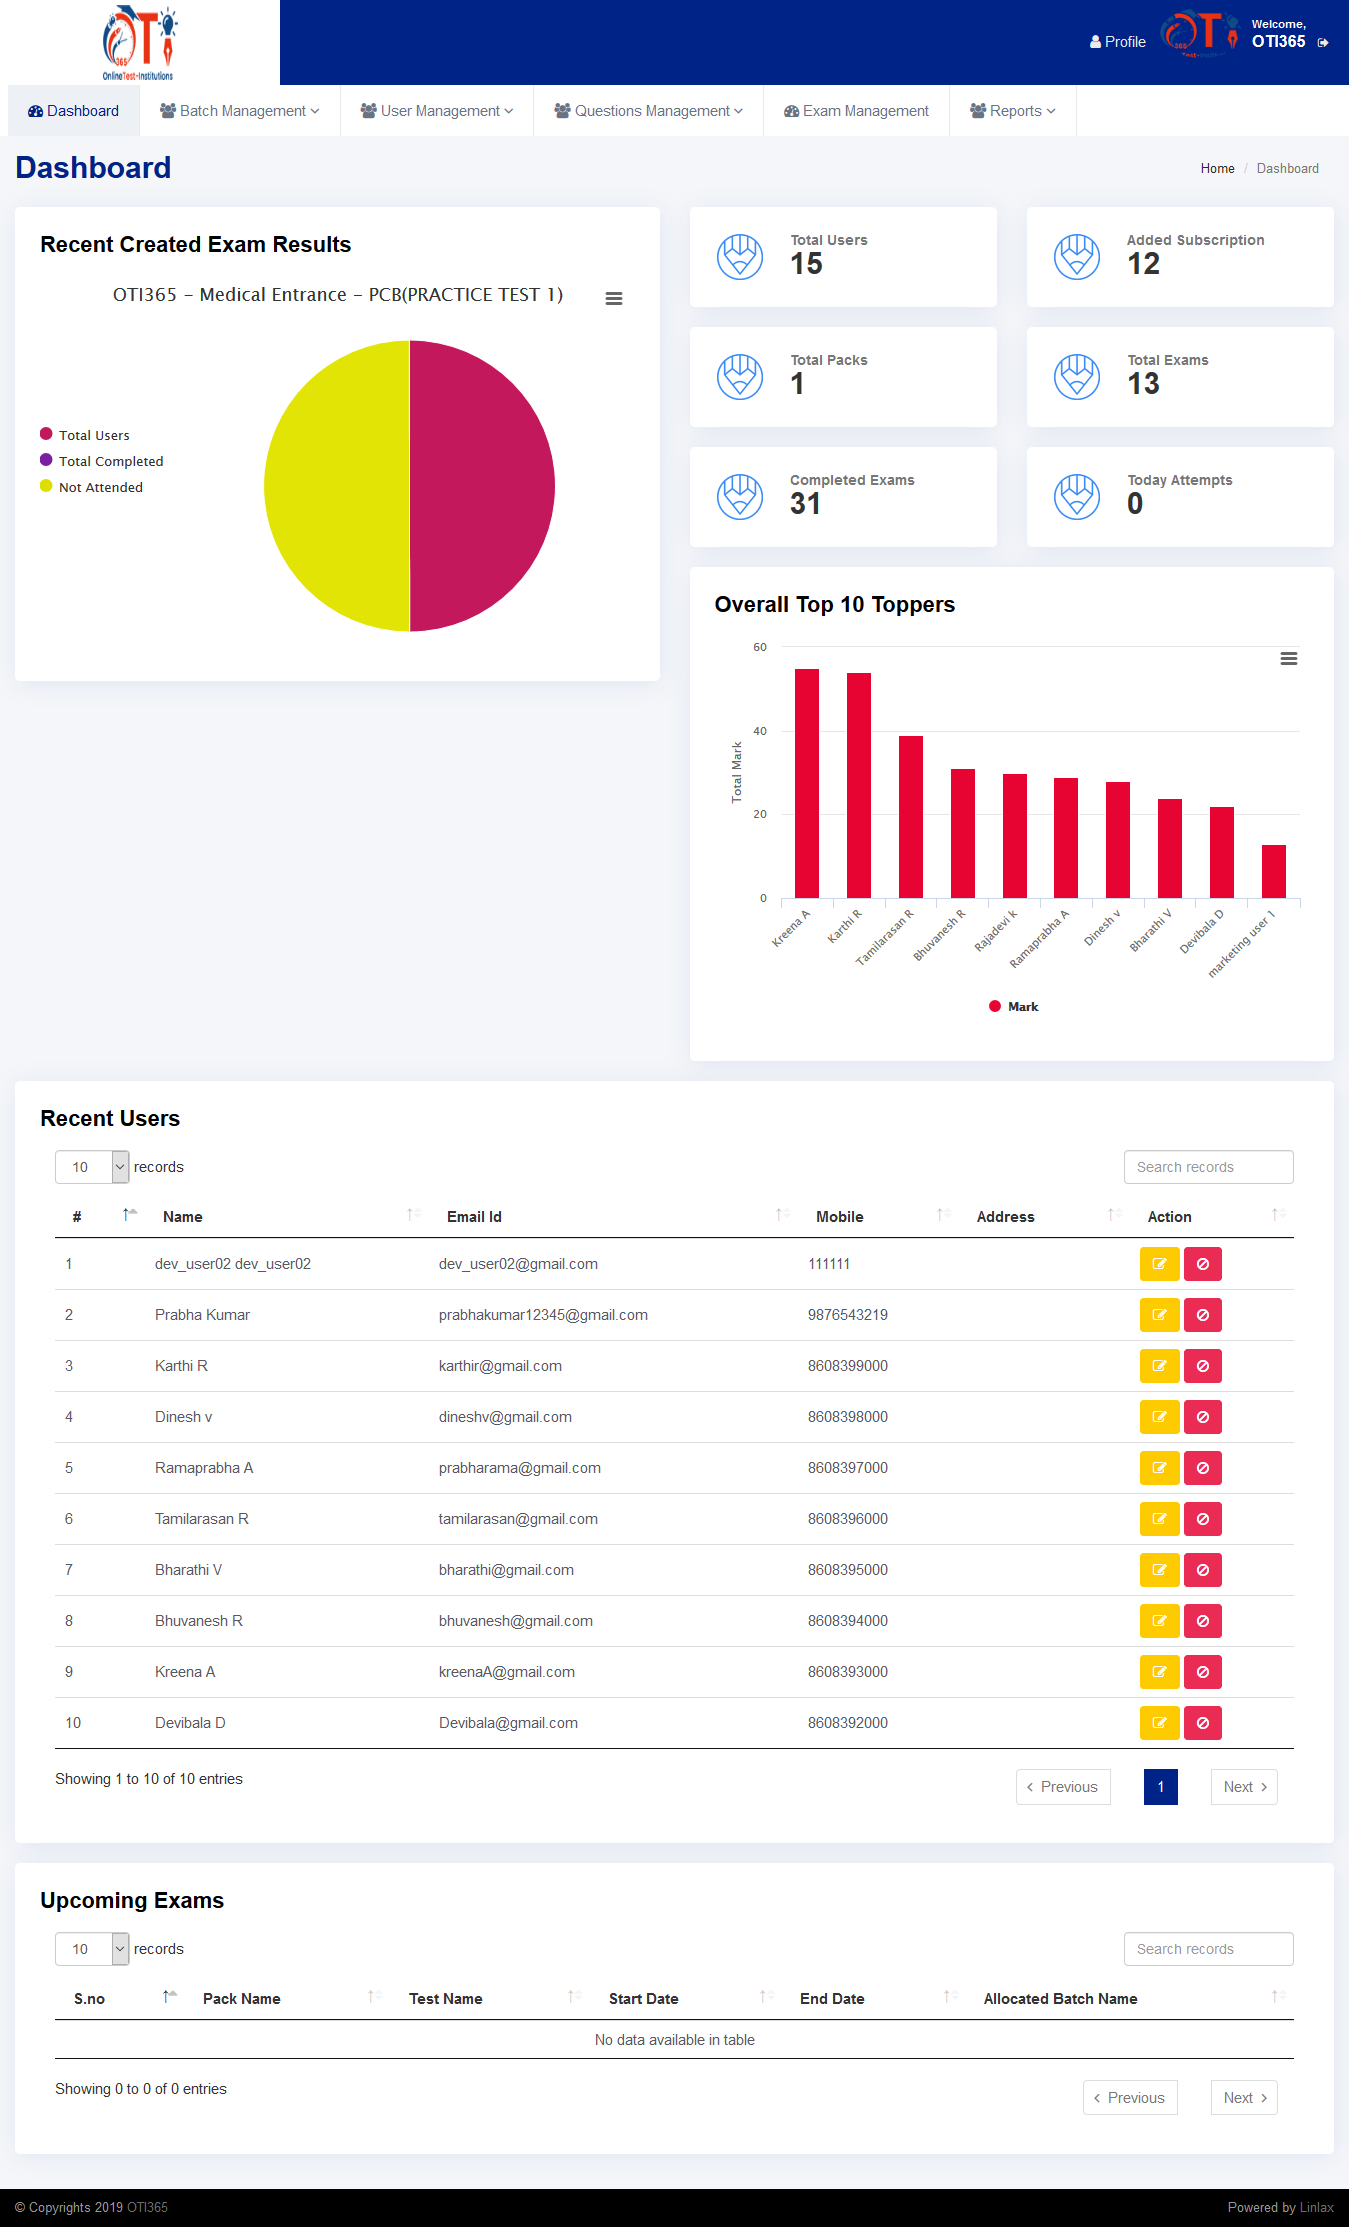
Task: Open the pie chart hamburger menu
Action: click(x=614, y=298)
